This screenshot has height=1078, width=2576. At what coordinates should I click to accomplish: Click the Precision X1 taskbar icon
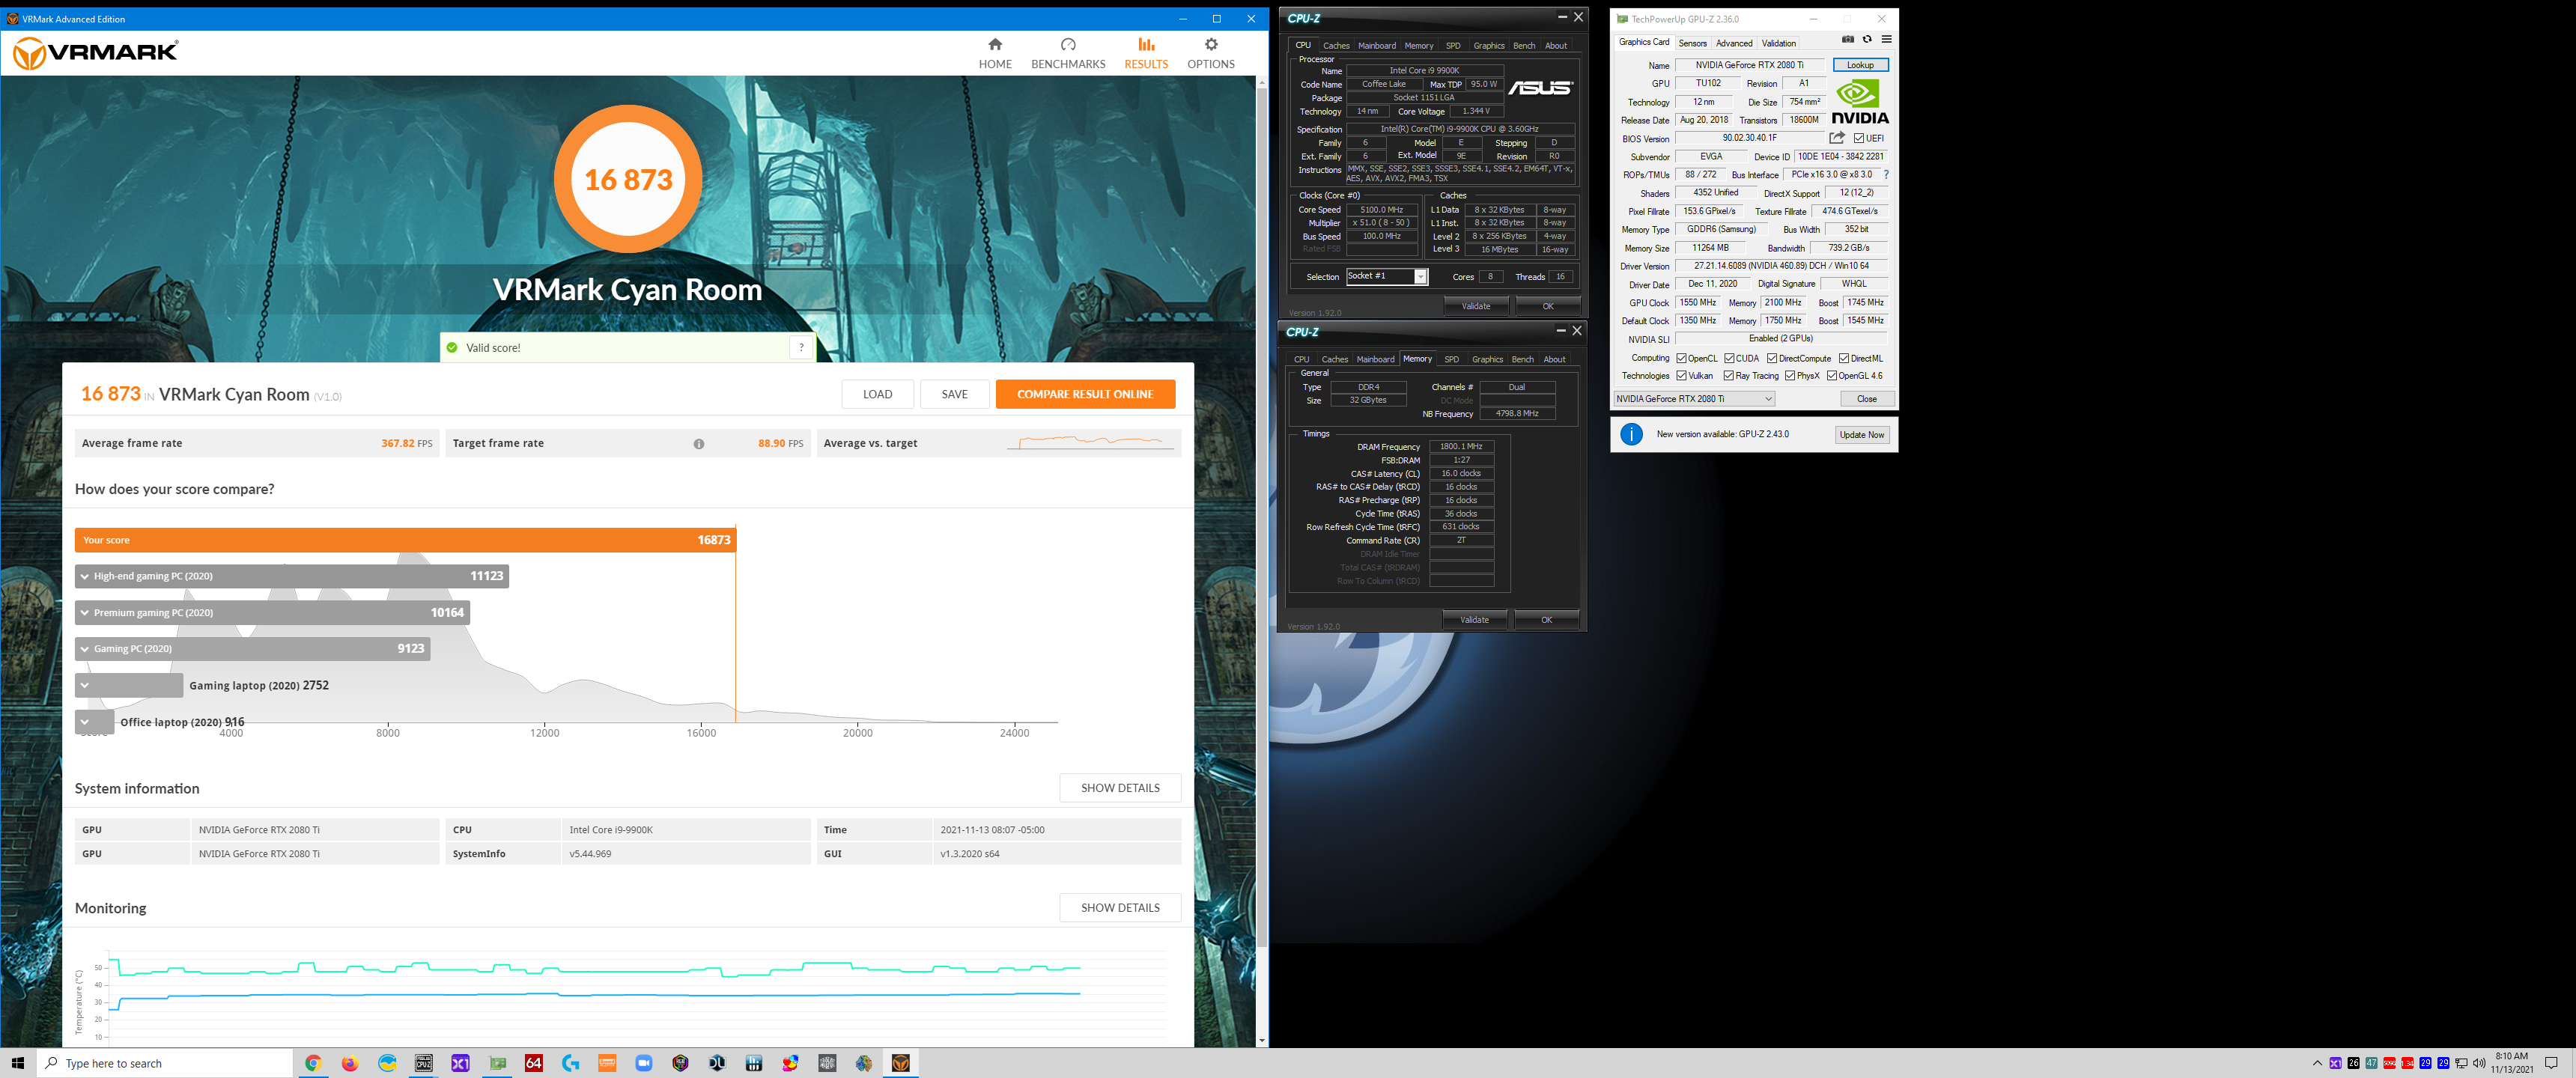point(460,1063)
